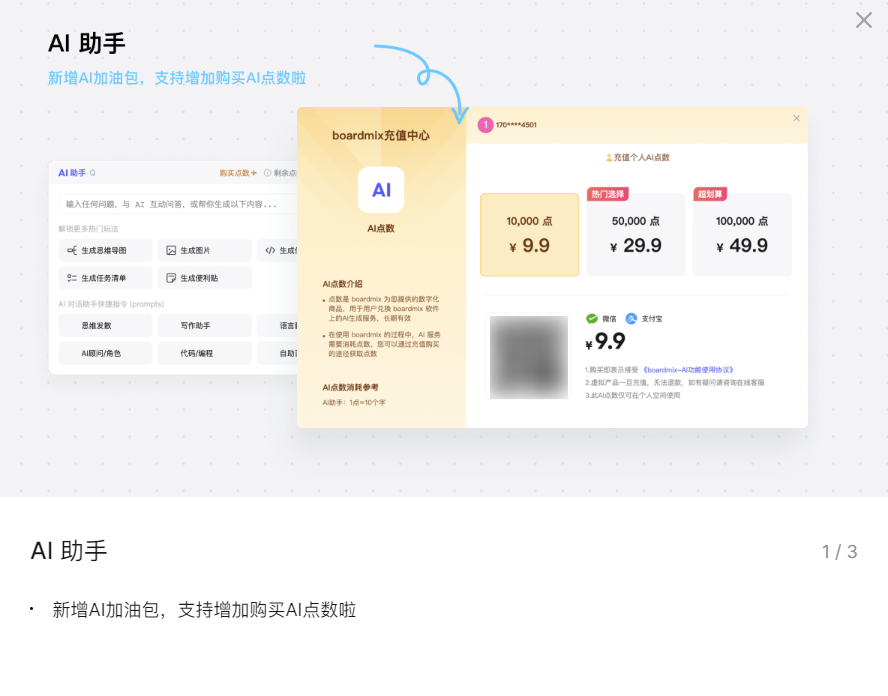Click the info icon beside 剩余点数

click(266, 173)
